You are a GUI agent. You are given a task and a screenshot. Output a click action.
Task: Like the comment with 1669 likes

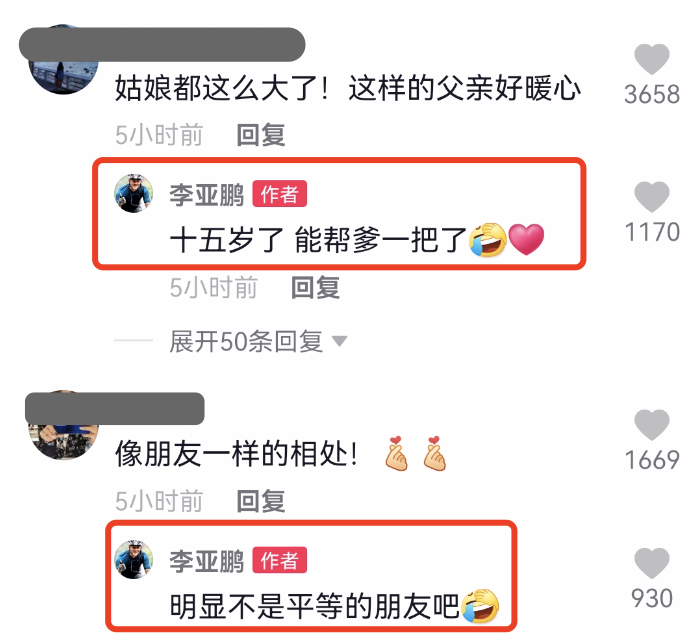tap(652, 425)
